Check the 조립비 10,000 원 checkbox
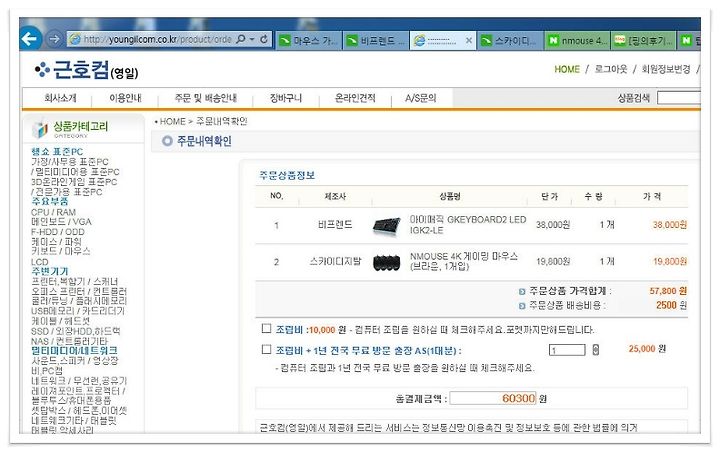Screen dimensions: 720x452 pyautogui.click(x=266, y=329)
